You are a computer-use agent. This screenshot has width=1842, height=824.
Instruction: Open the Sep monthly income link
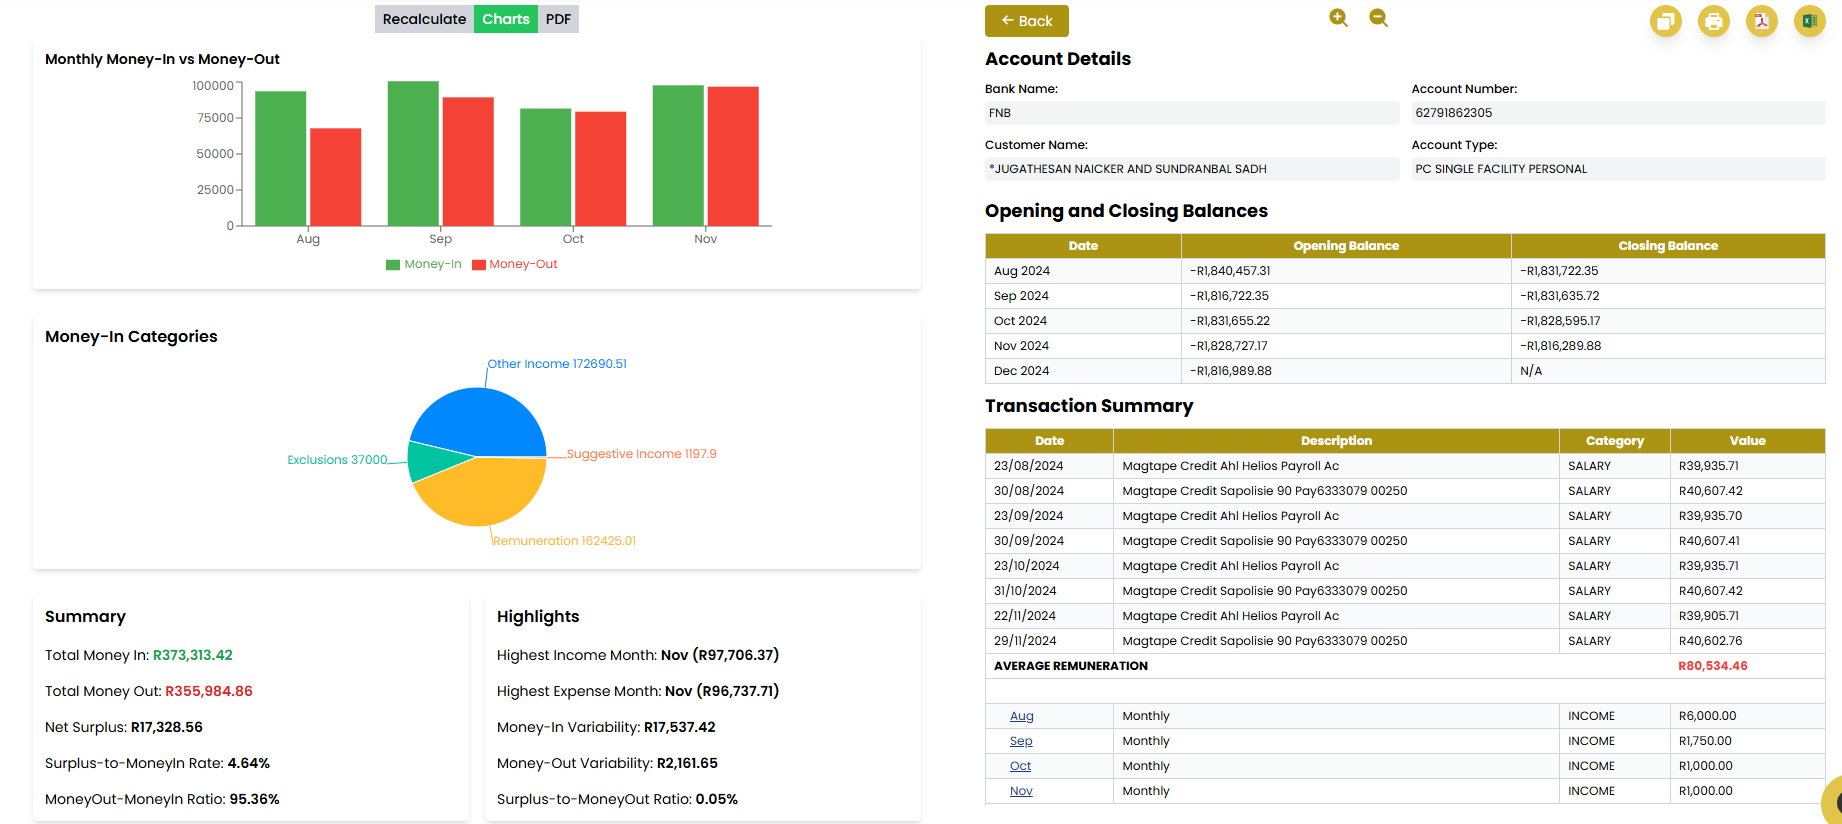[1020, 741]
